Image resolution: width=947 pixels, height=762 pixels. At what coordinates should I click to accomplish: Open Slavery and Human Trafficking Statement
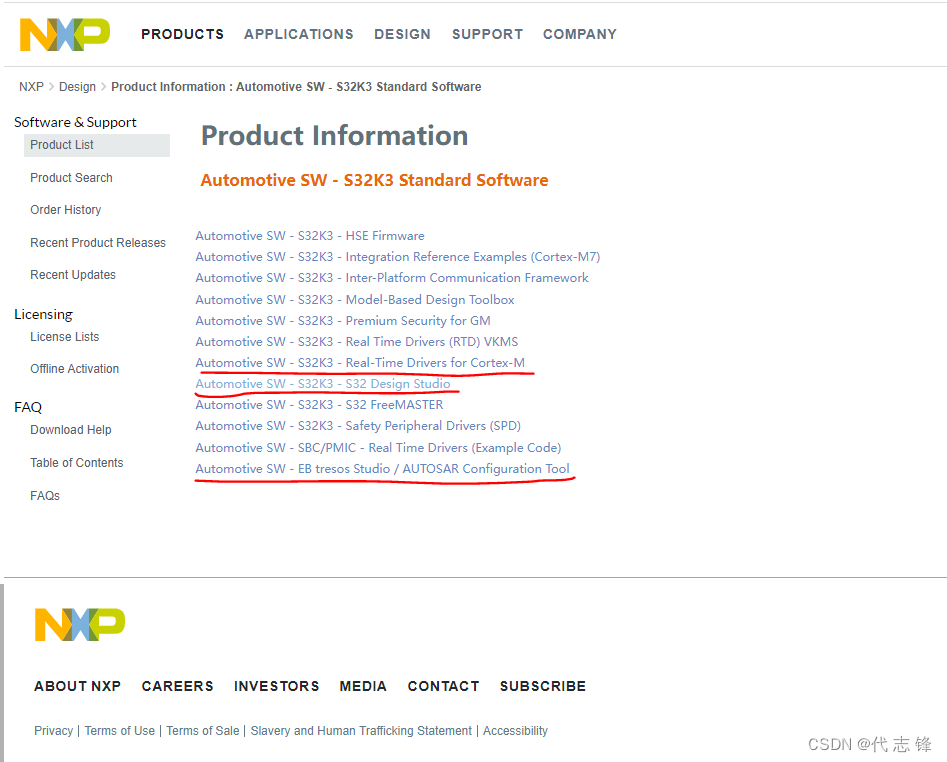tap(361, 731)
